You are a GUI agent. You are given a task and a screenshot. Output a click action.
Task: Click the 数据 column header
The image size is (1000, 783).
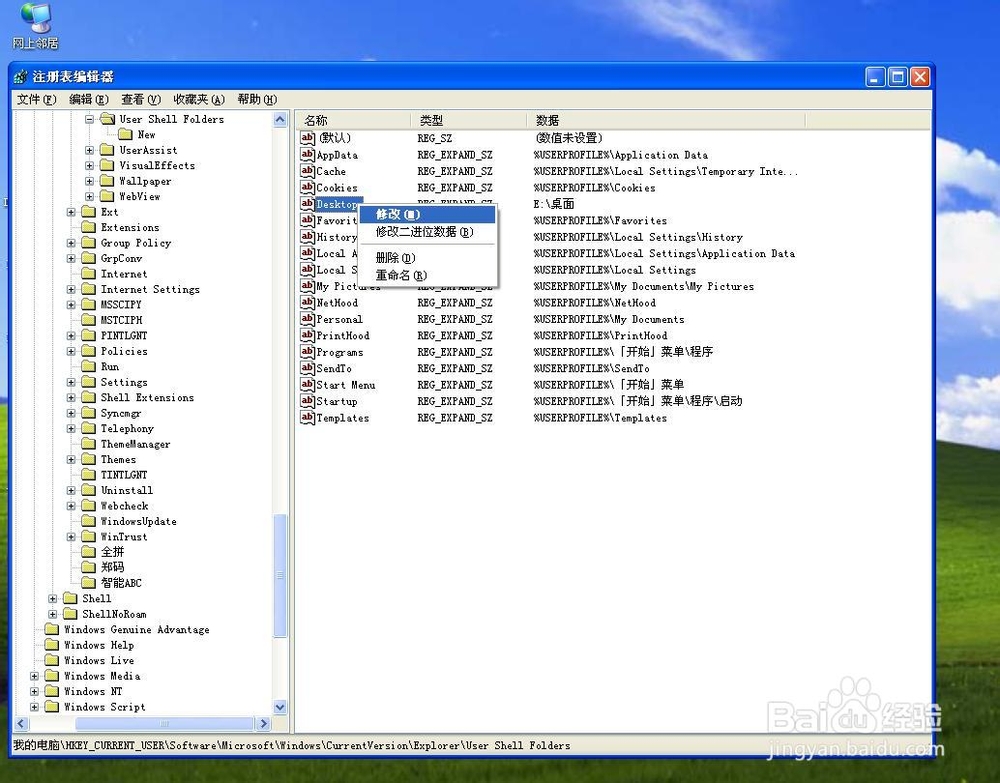666,120
